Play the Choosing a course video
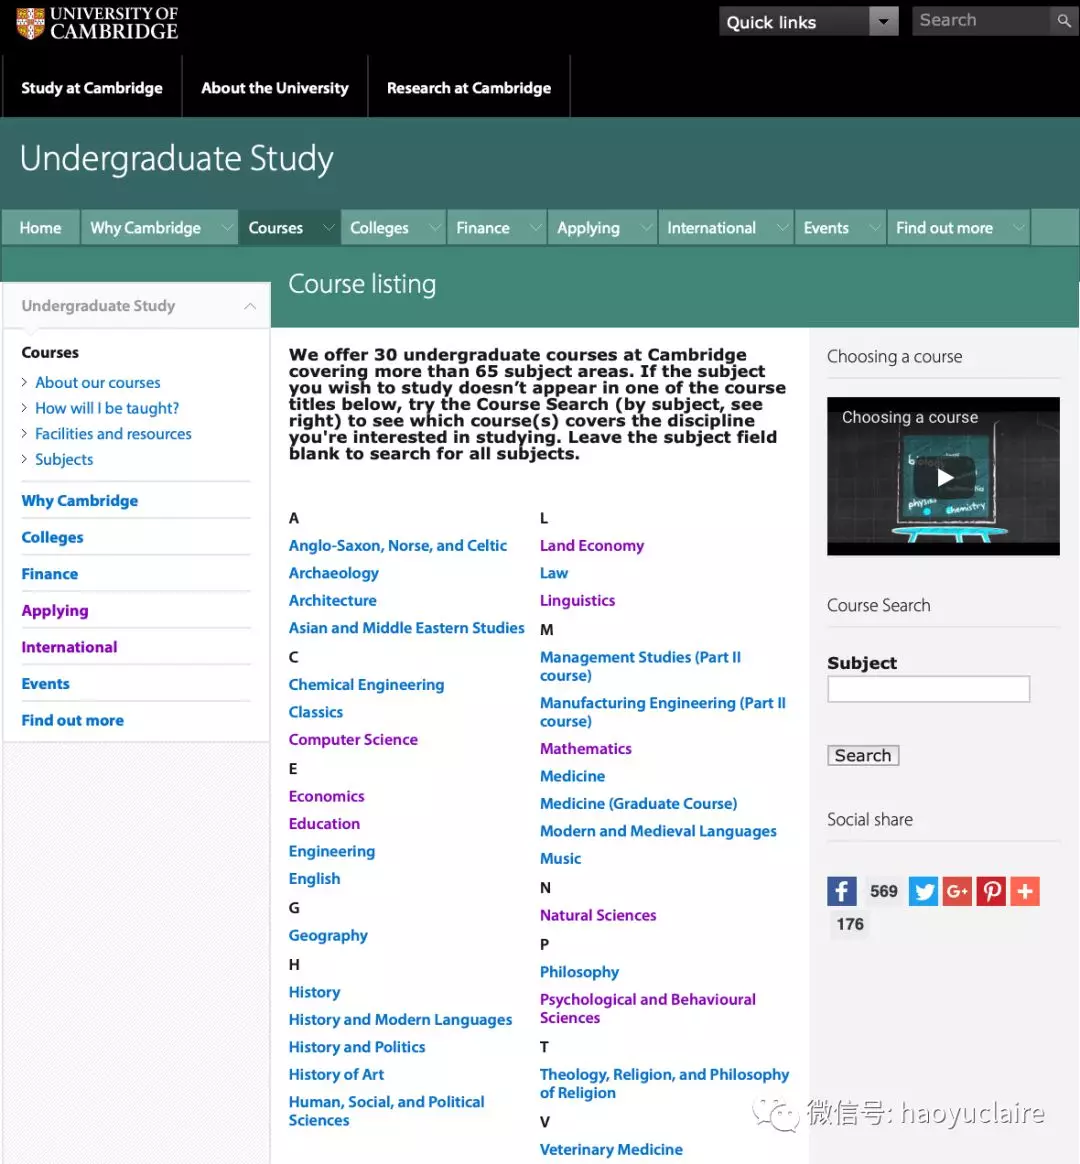1080x1164 pixels. tap(943, 477)
